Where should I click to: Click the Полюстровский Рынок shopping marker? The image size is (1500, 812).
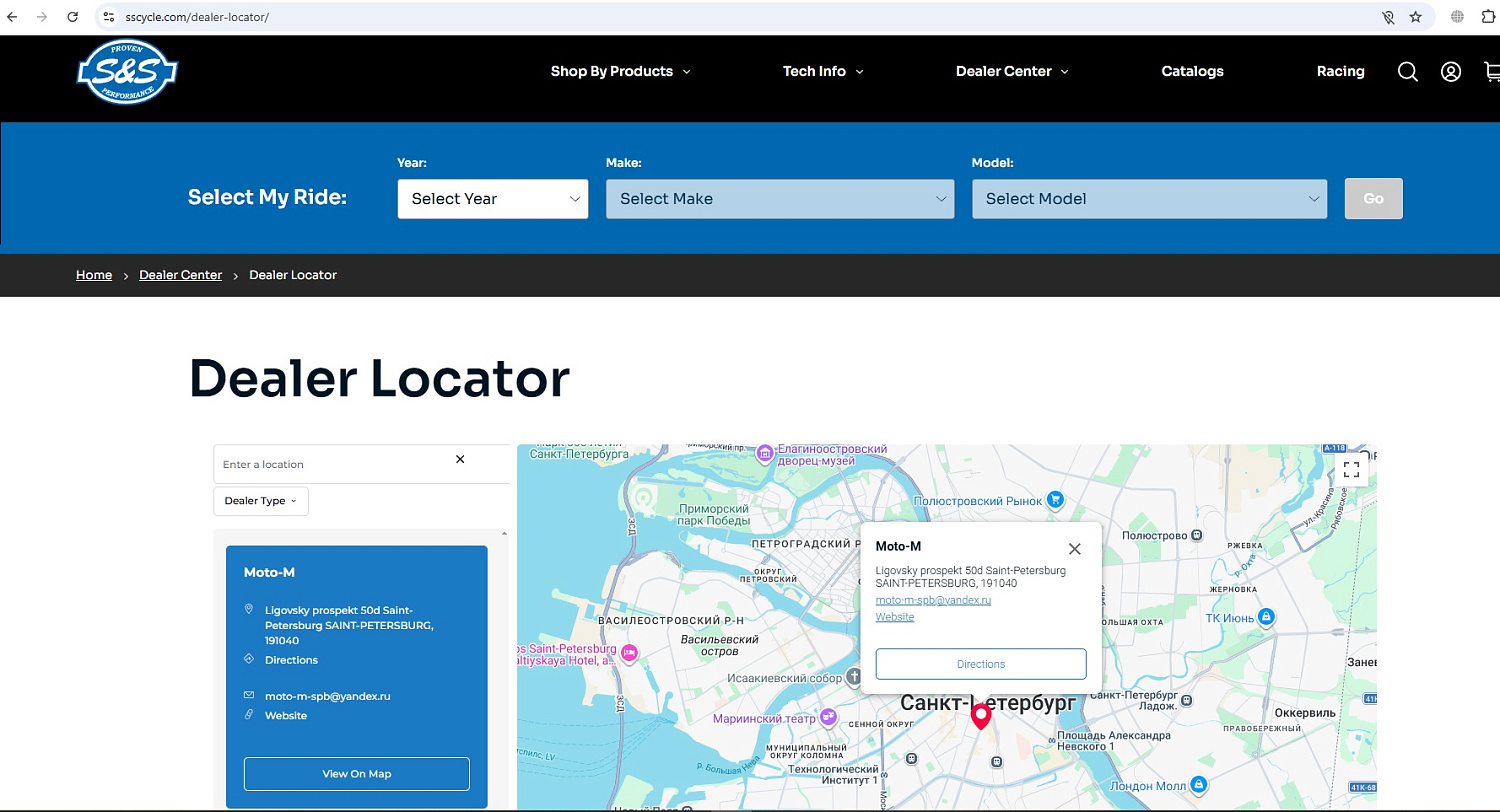click(1055, 500)
